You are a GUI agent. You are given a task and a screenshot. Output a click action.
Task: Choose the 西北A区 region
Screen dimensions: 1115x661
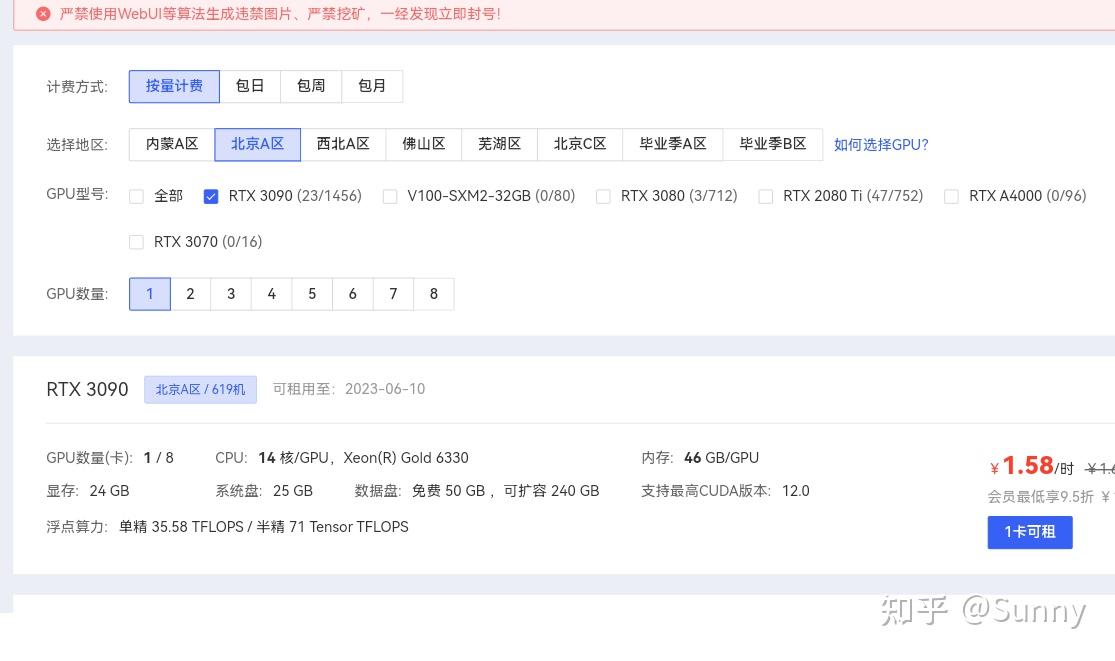tap(343, 144)
